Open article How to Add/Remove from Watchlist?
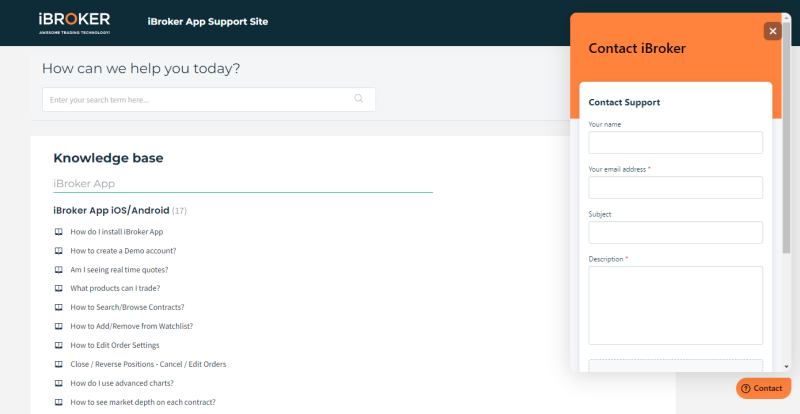This screenshot has width=800, height=414. tap(132, 326)
